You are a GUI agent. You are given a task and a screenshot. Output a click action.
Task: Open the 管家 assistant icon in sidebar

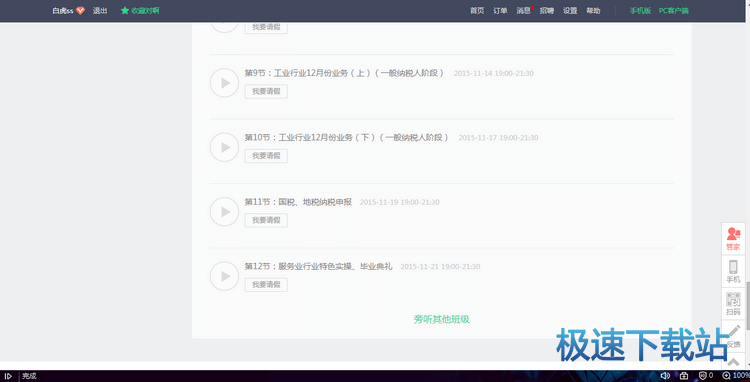733,239
